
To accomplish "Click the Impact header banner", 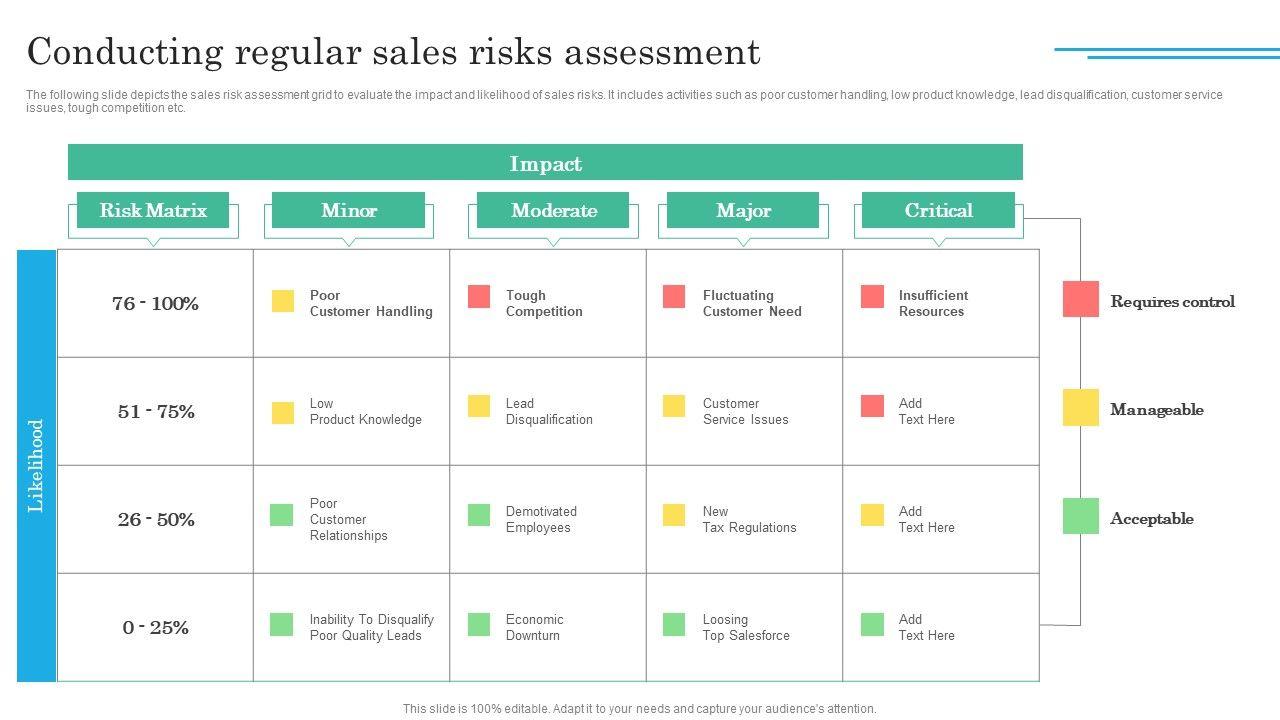I will (x=545, y=163).
